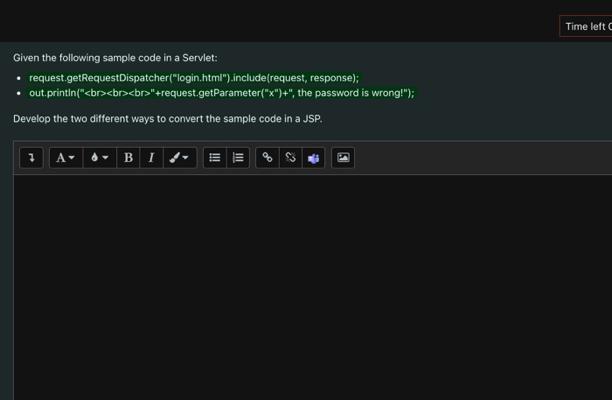Insert a hyperlink with the link icon
The width and height of the screenshot is (612, 400).
coord(267,158)
